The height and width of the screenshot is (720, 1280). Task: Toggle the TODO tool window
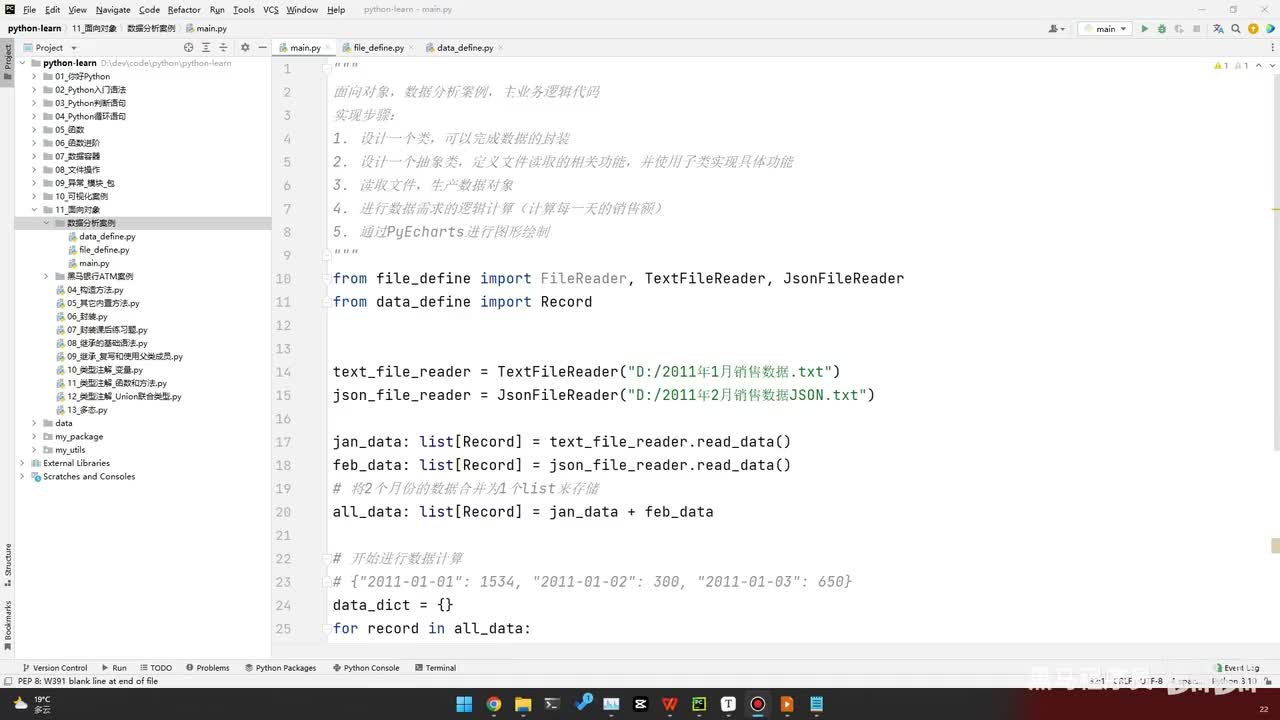[x=155, y=668]
